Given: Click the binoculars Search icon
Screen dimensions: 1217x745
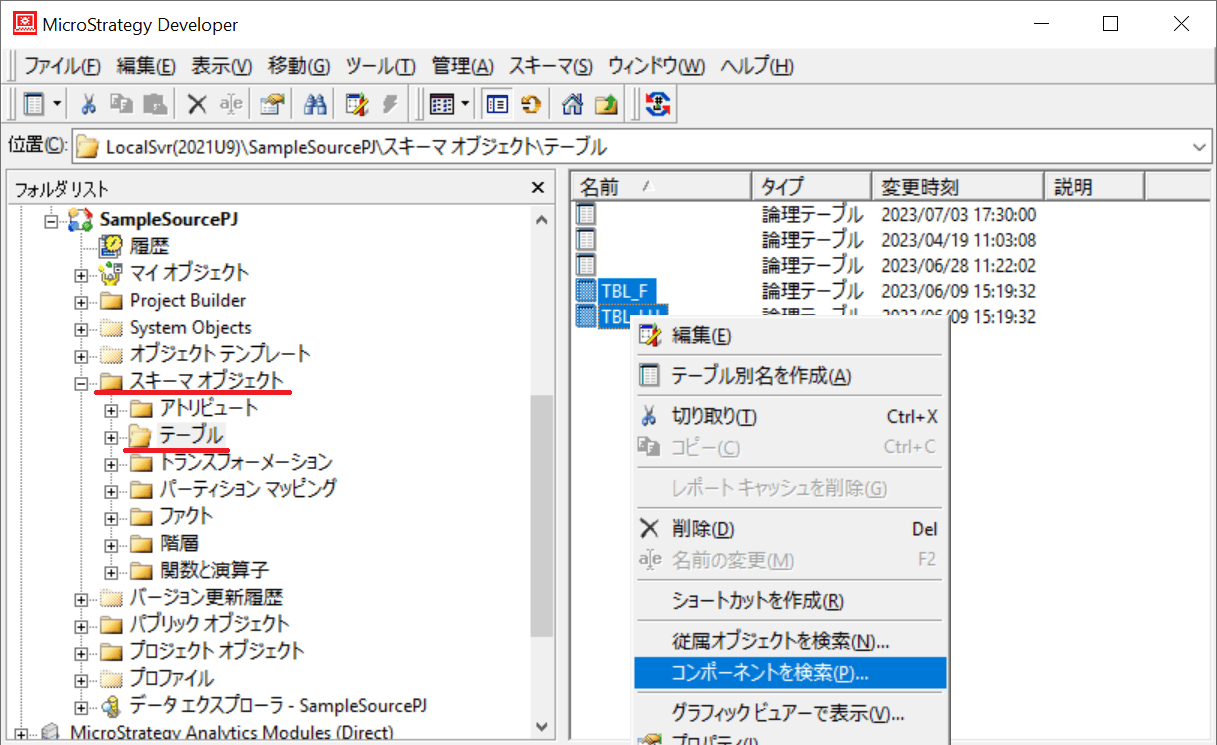Looking at the screenshot, I should pyautogui.click(x=316, y=104).
